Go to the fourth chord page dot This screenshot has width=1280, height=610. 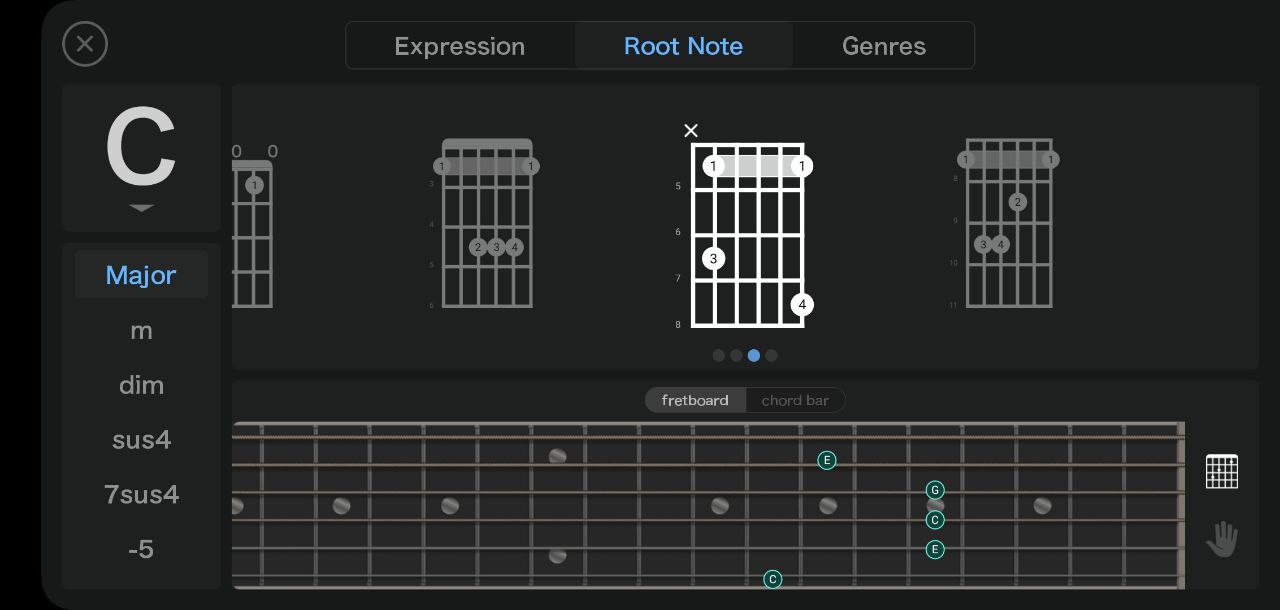coord(771,355)
